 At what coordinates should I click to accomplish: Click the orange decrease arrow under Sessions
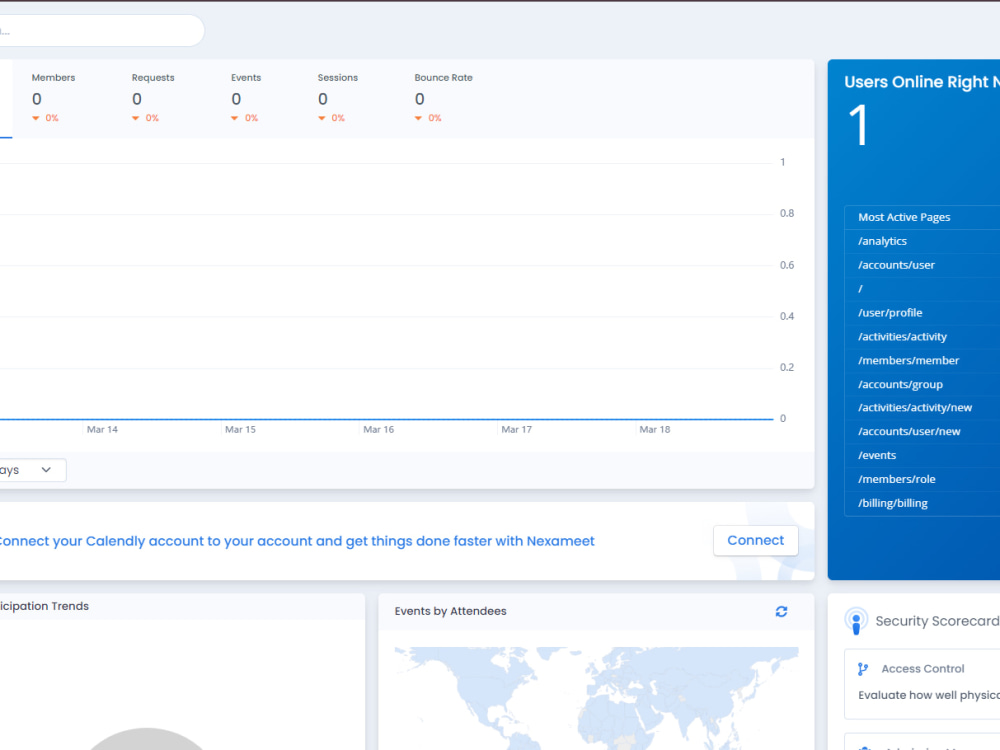coord(320,118)
